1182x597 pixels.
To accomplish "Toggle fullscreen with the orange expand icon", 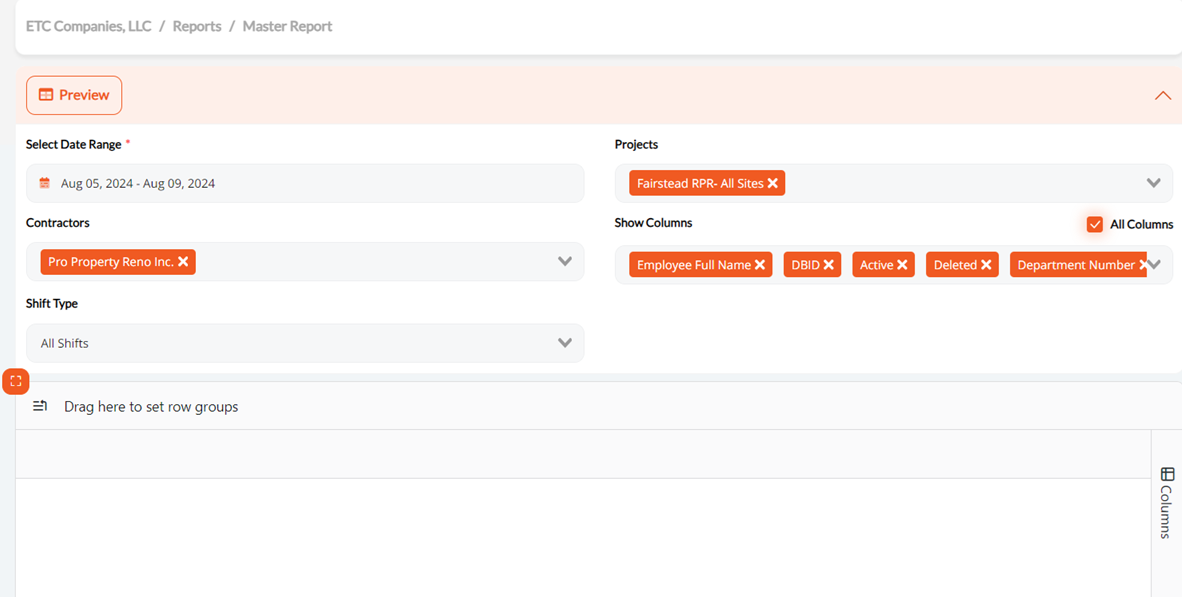I will click(16, 381).
